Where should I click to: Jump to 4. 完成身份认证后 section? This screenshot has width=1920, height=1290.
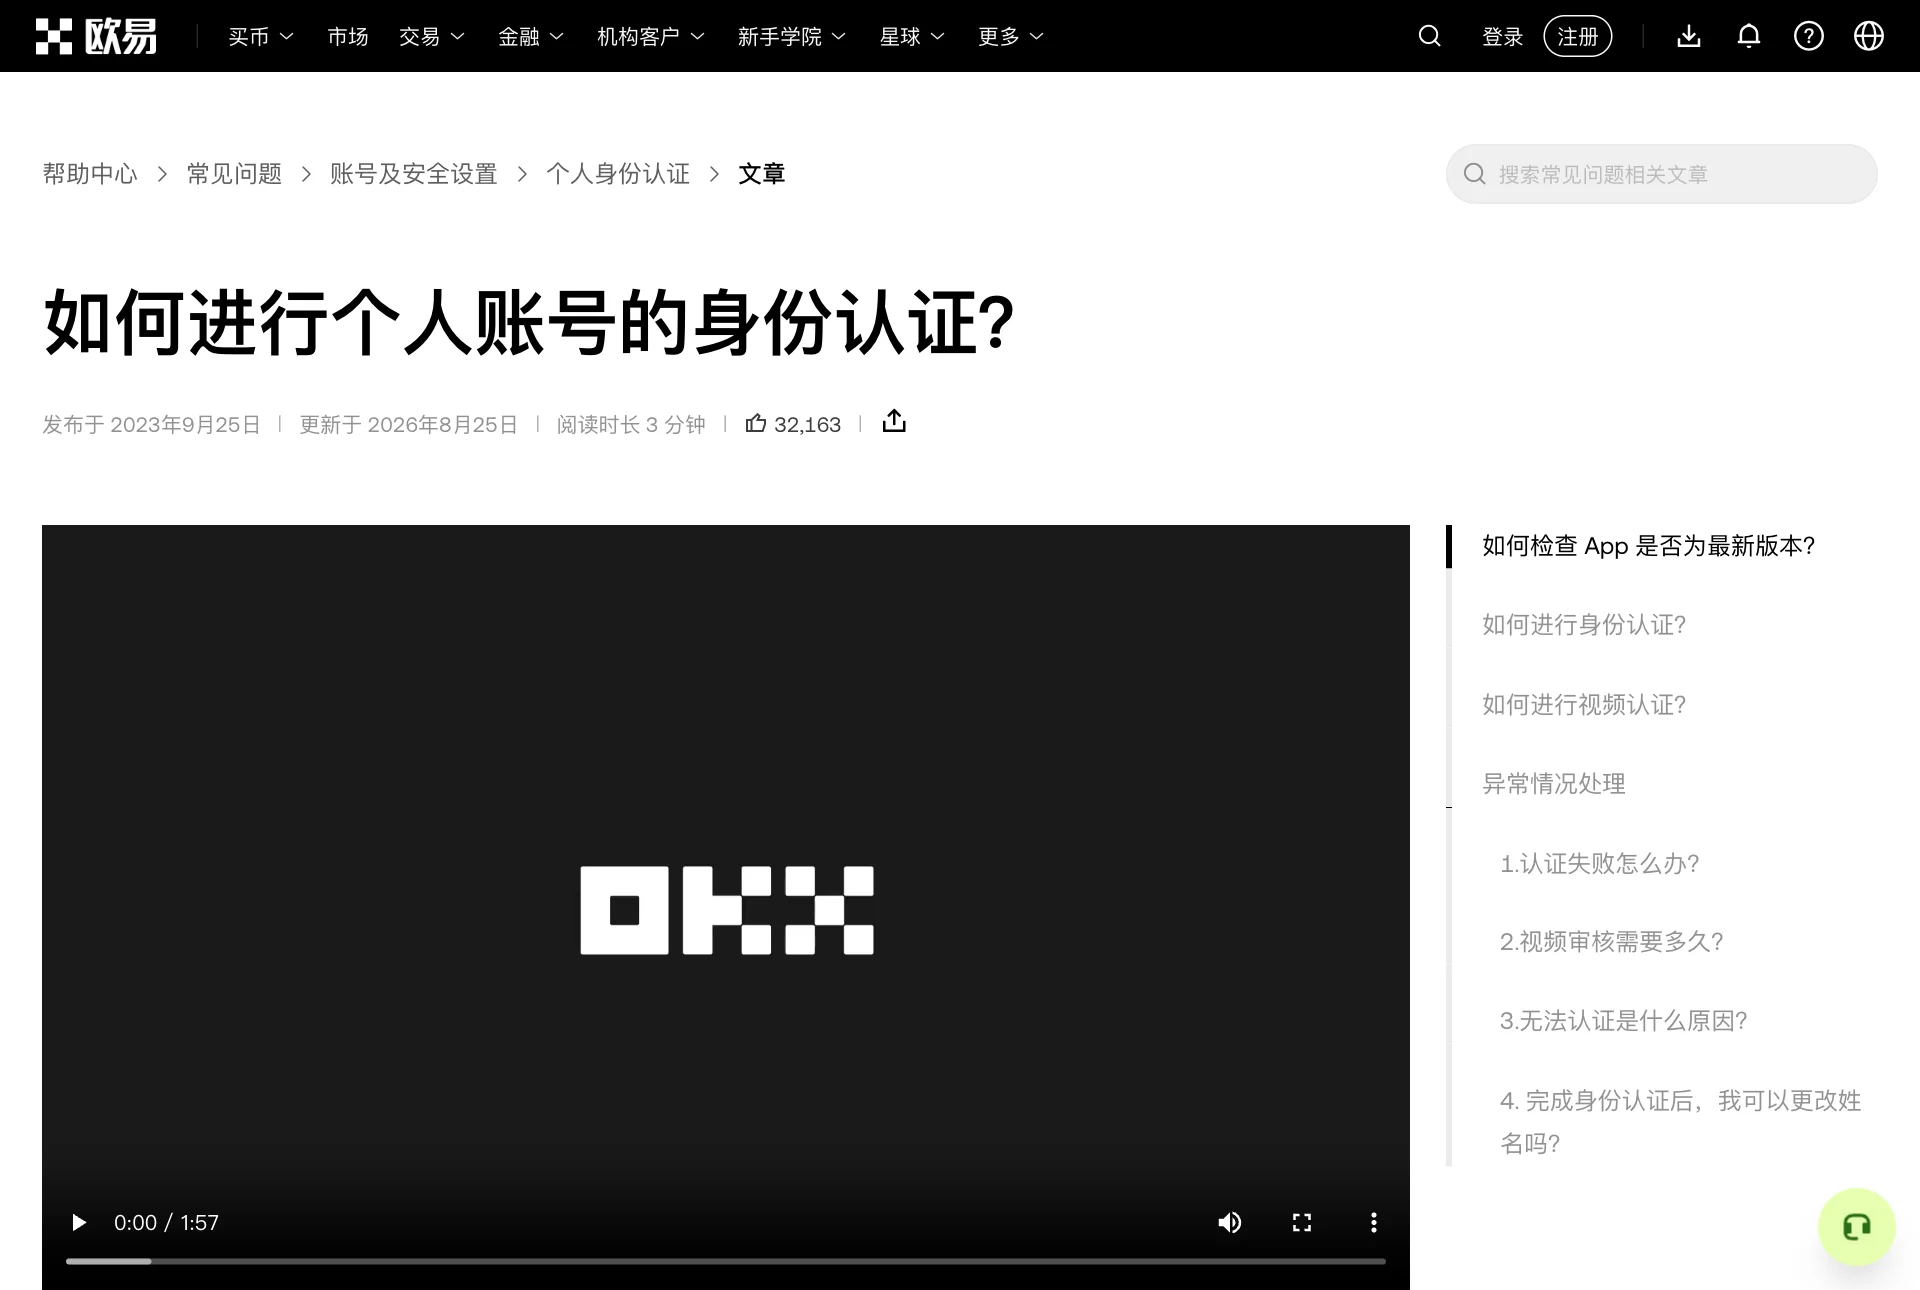pyautogui.click(x=1681, y=1122)
